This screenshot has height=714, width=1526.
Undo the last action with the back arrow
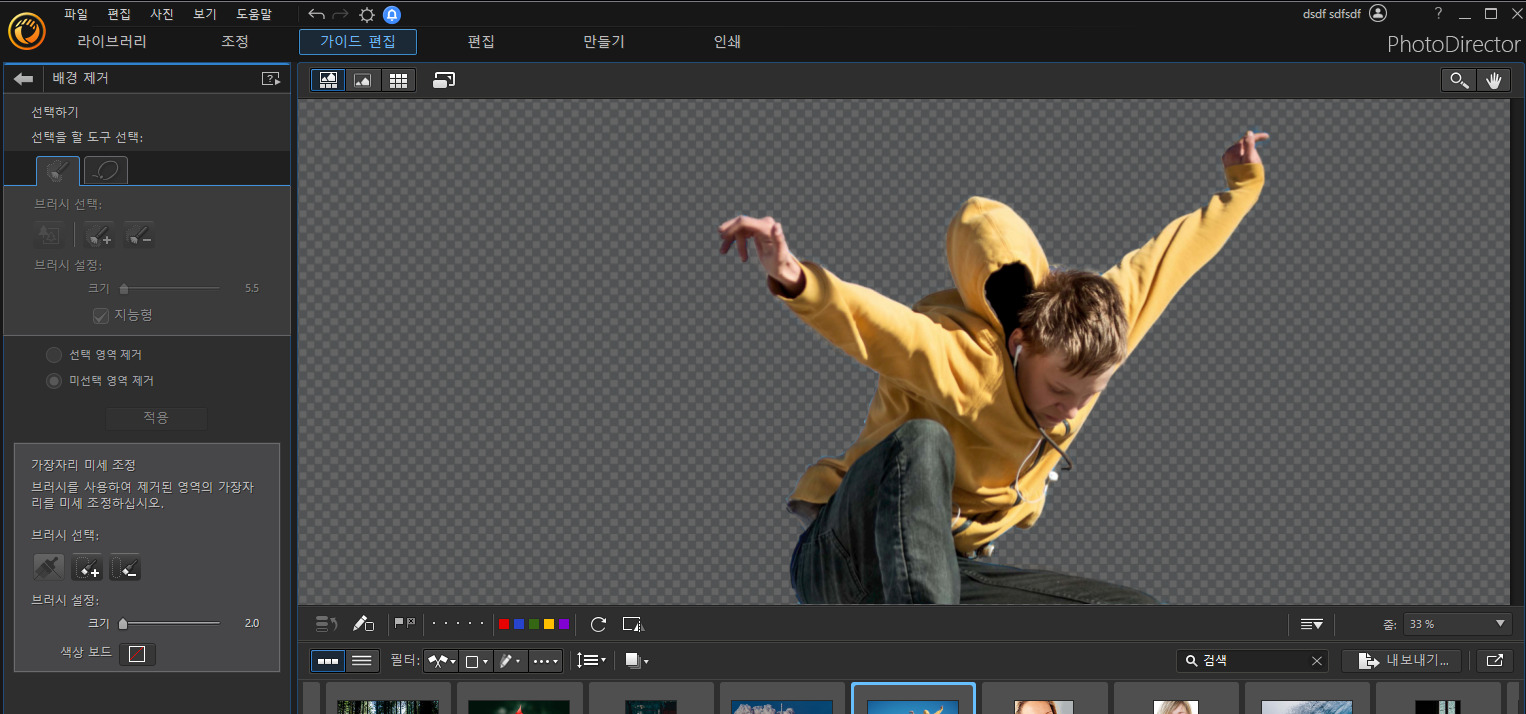click(x=317, y=14)
